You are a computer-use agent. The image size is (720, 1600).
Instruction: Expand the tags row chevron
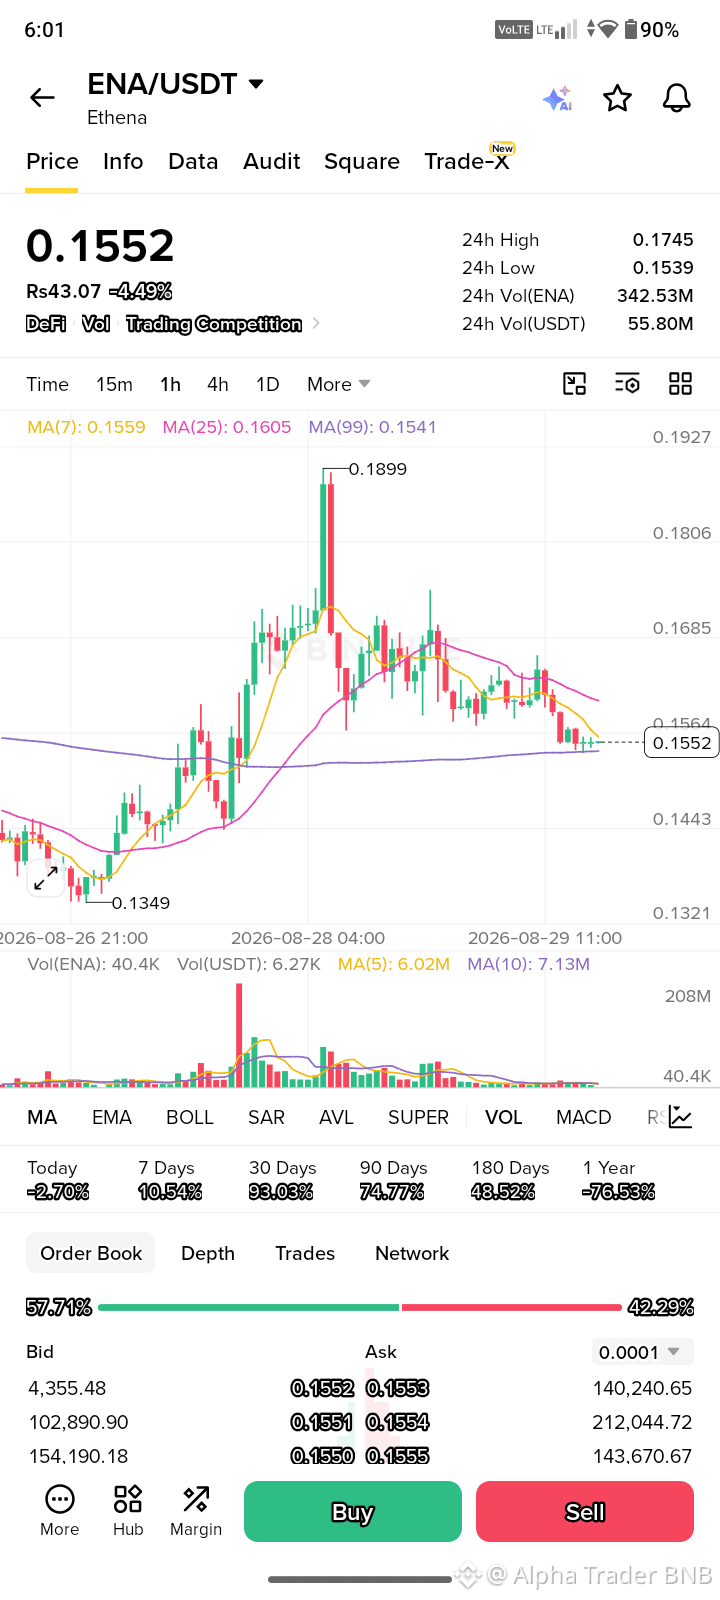[x=316, y=323]
